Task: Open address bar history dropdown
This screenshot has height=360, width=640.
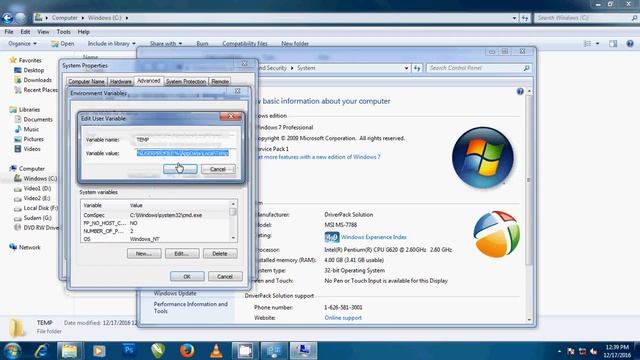Action: pos(514,18)
